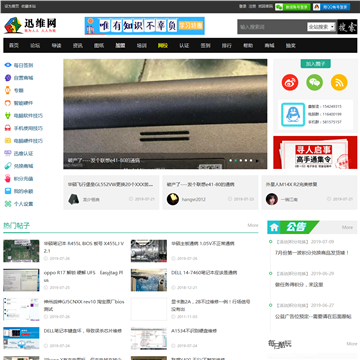Open 我的余额 via its blue icon

pos(8,191)
